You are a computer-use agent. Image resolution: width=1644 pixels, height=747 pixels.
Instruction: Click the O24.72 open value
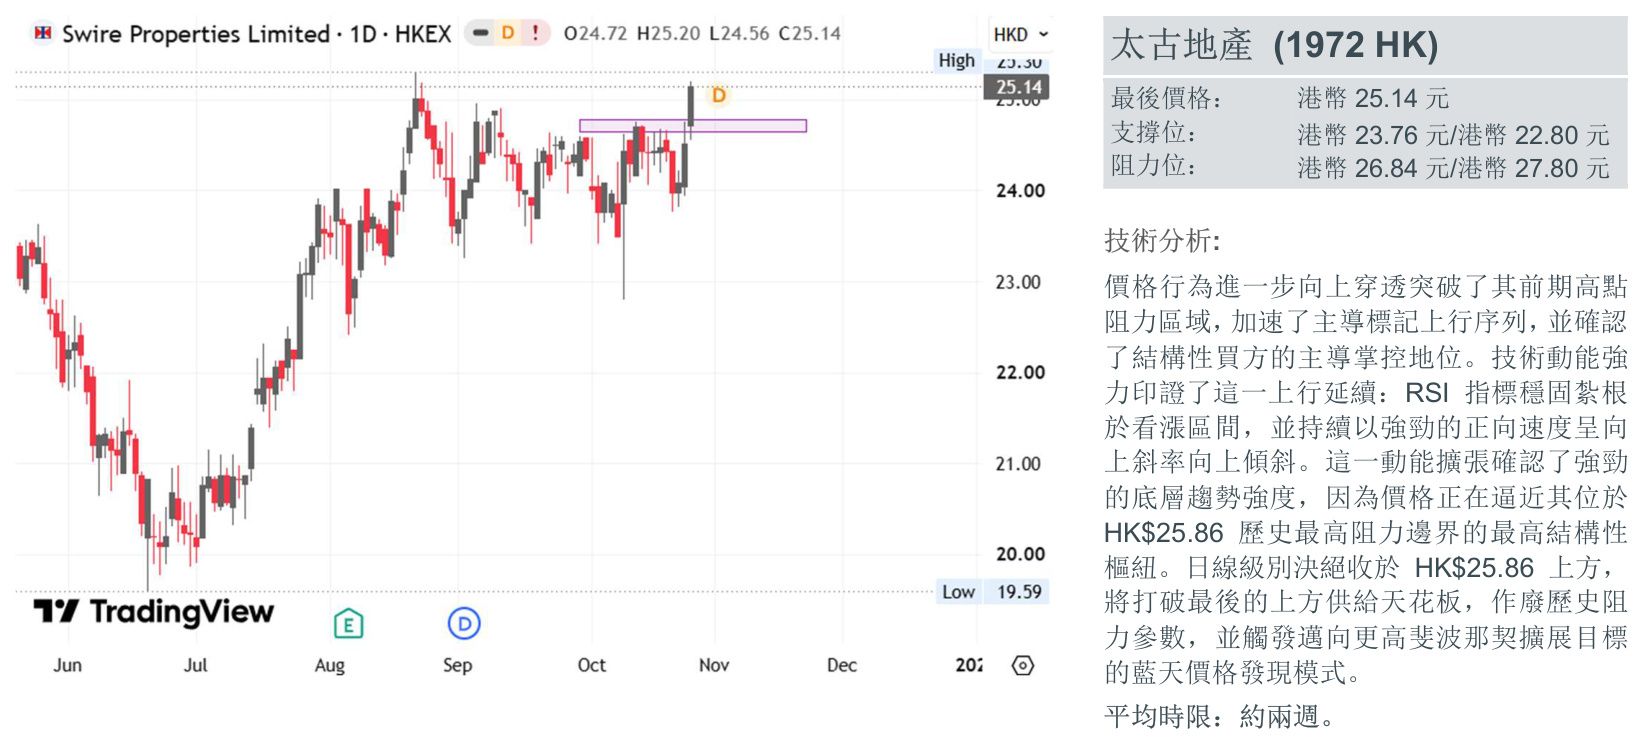pos(596,34)
